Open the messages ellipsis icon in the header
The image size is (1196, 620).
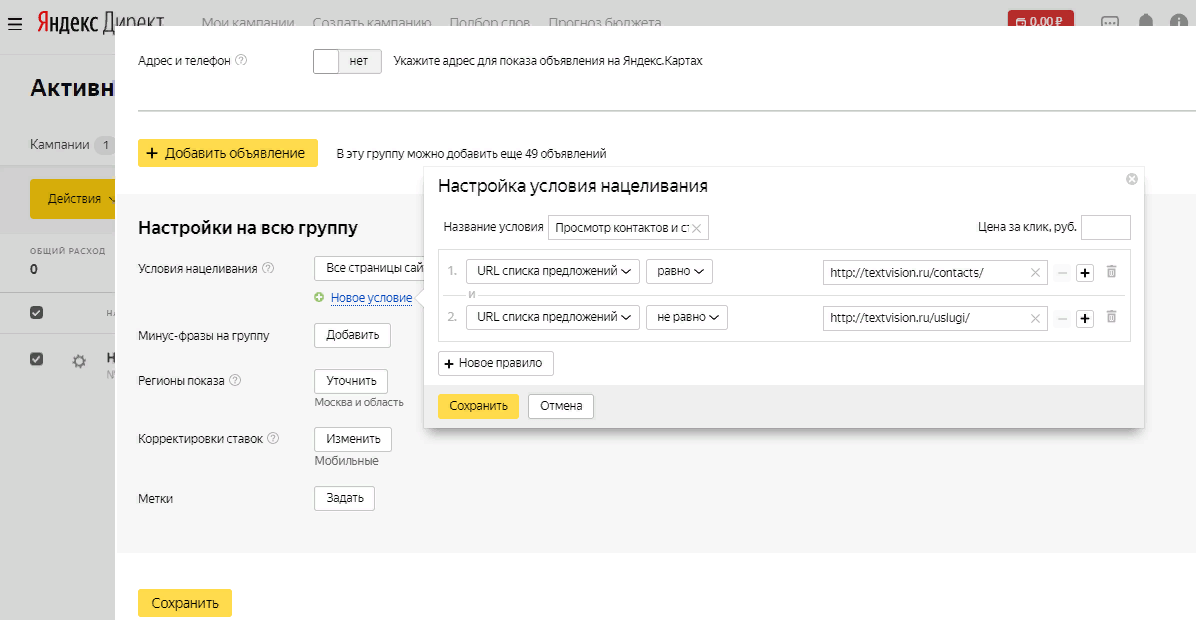1108,19
